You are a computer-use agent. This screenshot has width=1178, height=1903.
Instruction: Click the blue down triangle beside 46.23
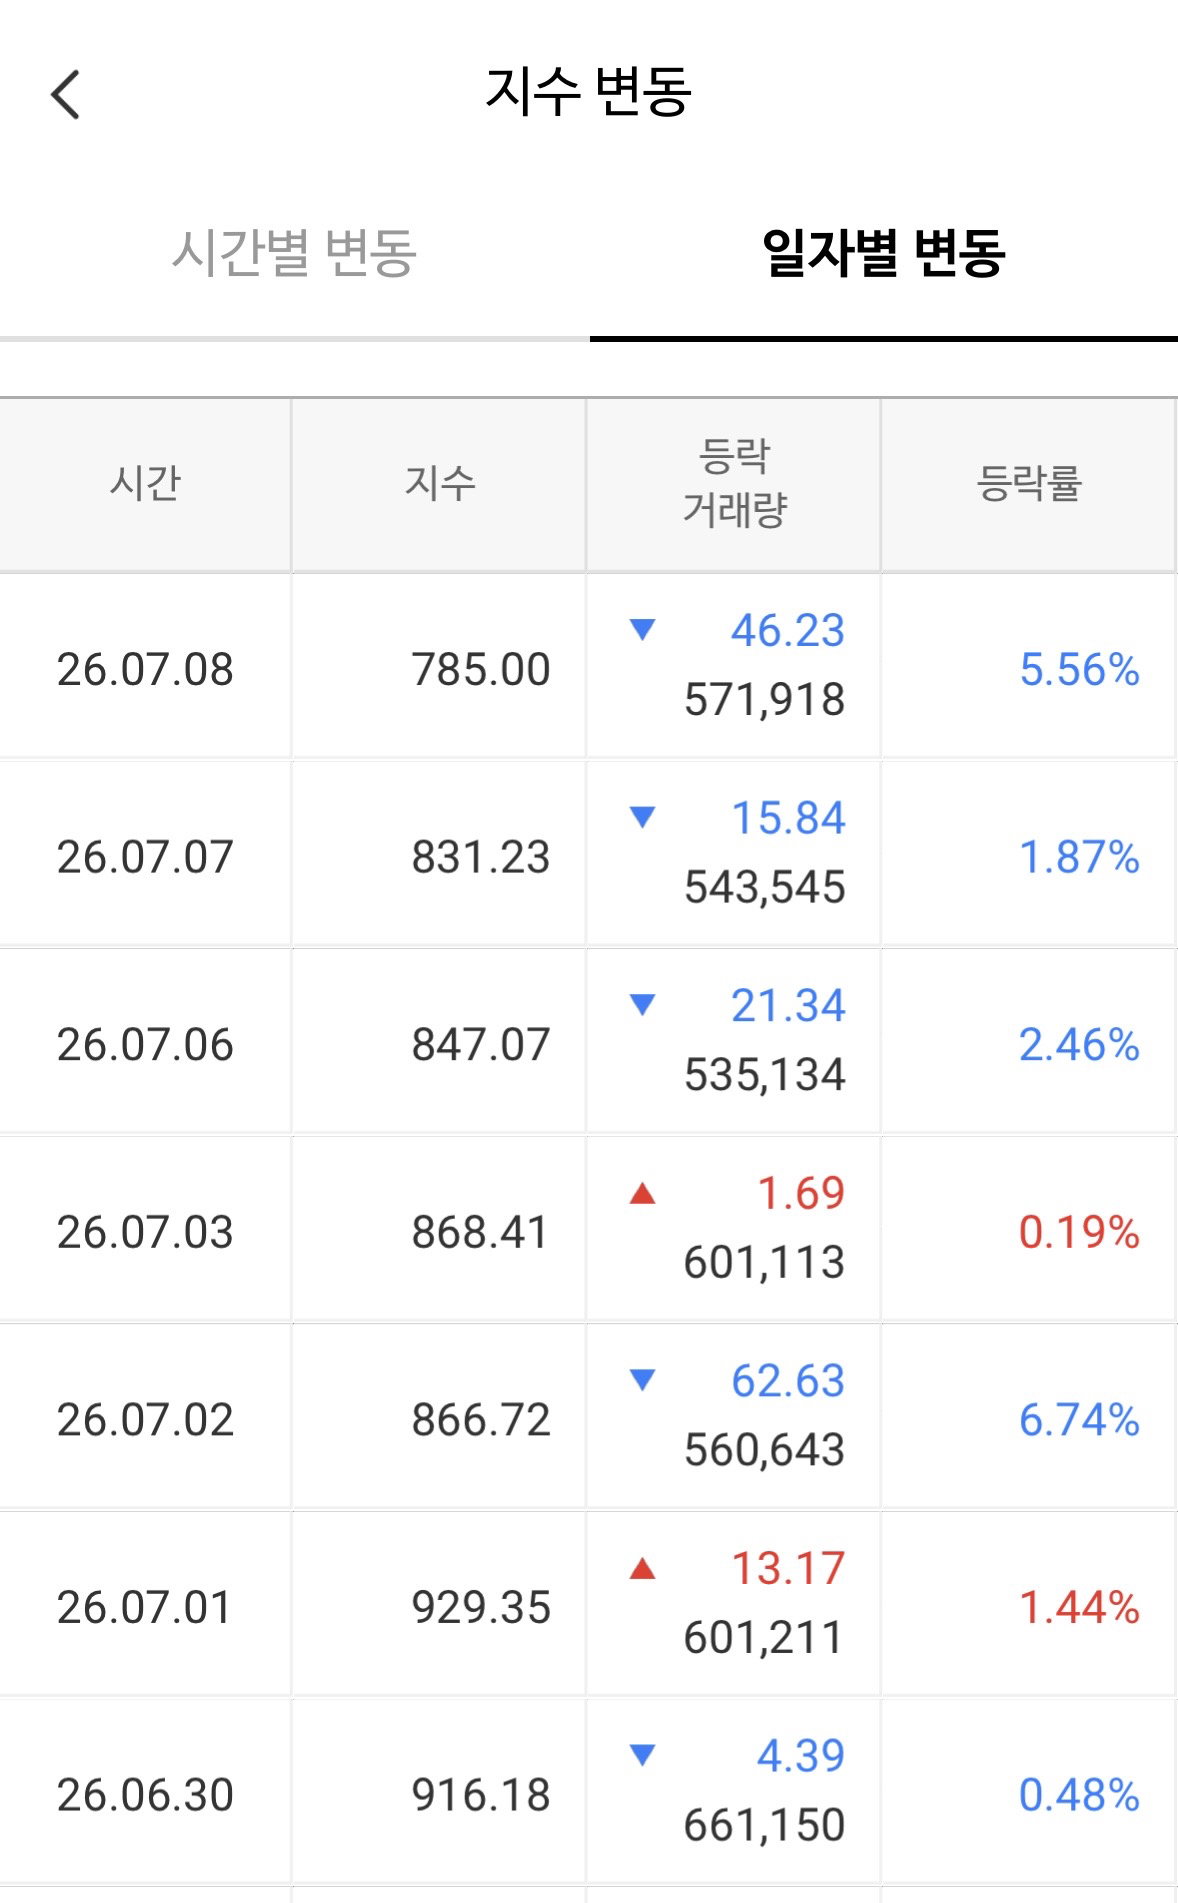[x=642, y=629]
